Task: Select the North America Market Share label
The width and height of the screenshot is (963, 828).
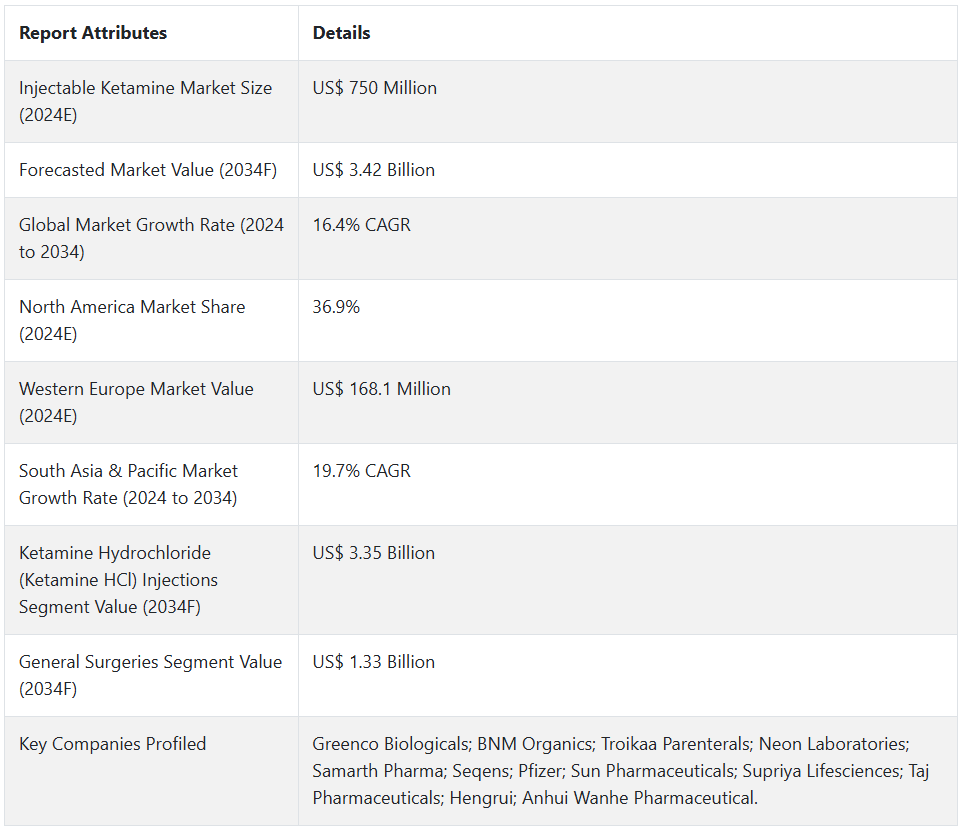Action: [x=132, y=320]
